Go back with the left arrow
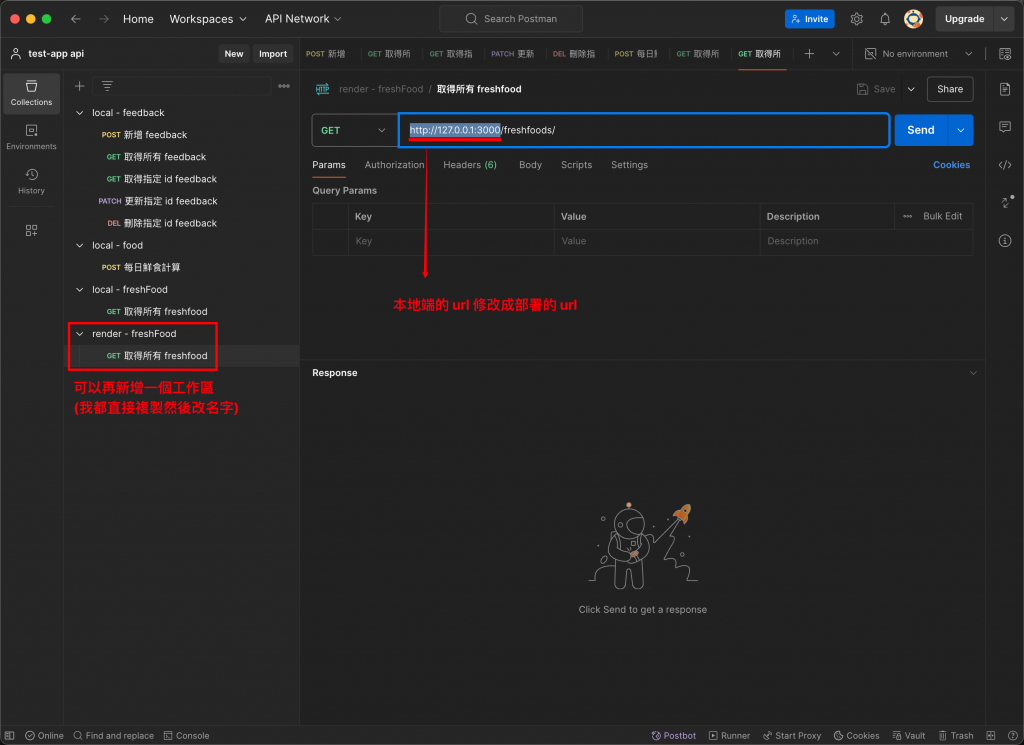1024x745 pixels. pyautogui.click(x=76, y=19)
